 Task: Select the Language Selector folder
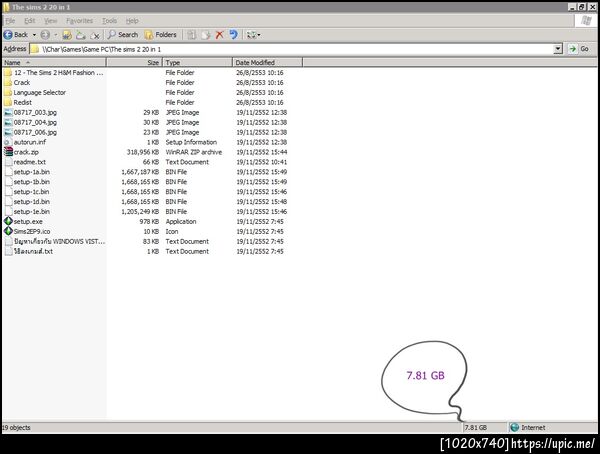35,92
